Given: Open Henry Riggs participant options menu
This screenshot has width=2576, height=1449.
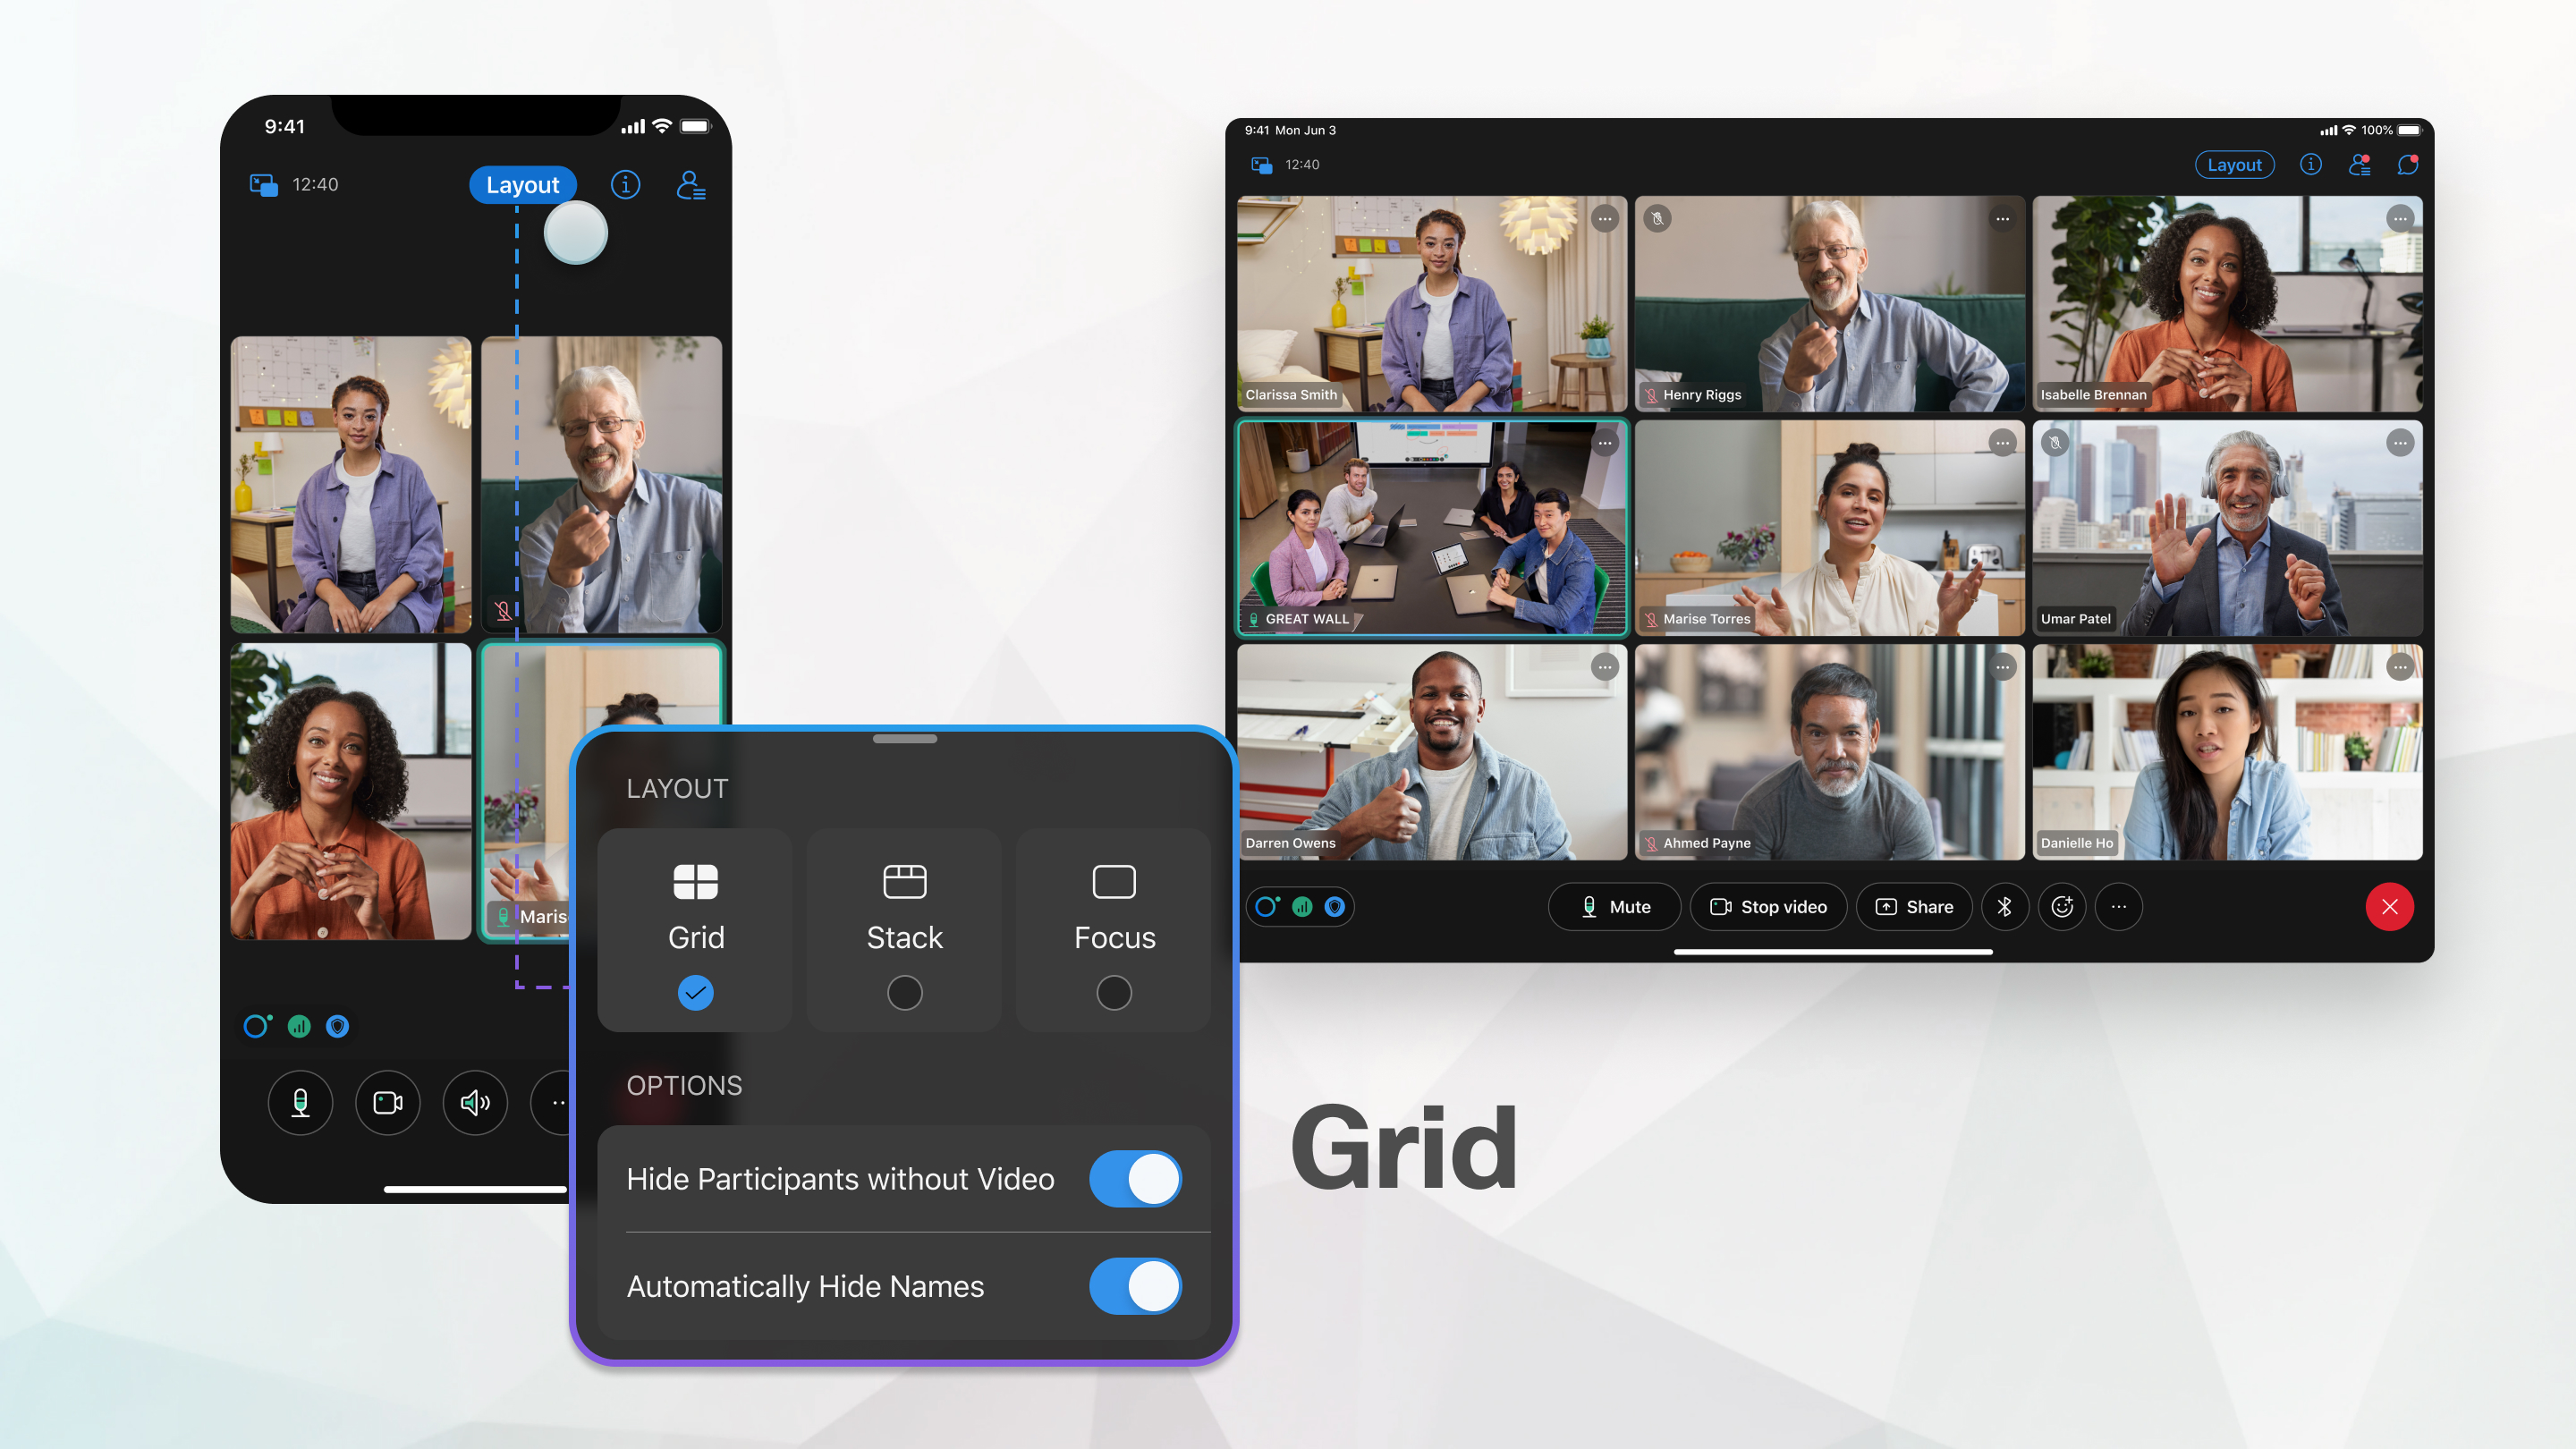Looking at the screenshot, I should pos(2001,217).
